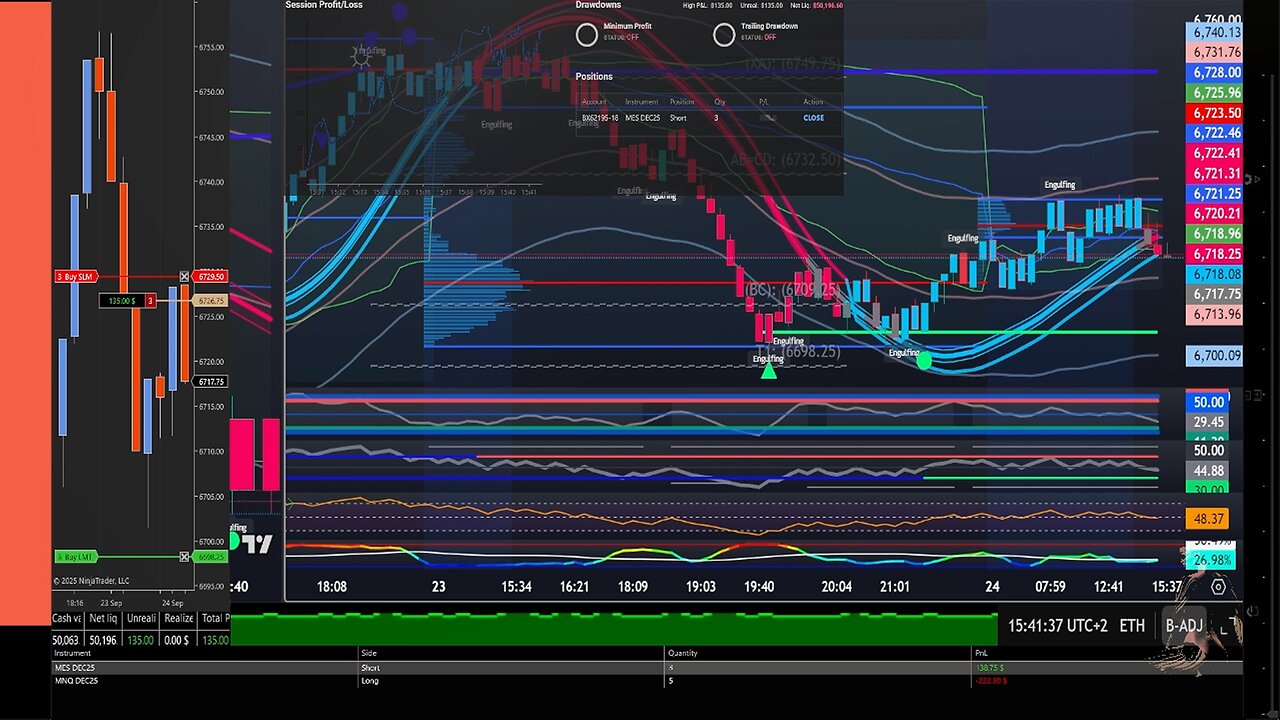1280x720 pixels.
Task: Click the 6717.75 current price tag
Action: tap(211, 382)
